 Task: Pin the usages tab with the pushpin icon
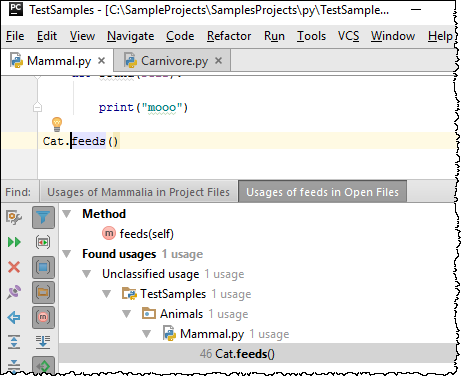coord(14,292)
